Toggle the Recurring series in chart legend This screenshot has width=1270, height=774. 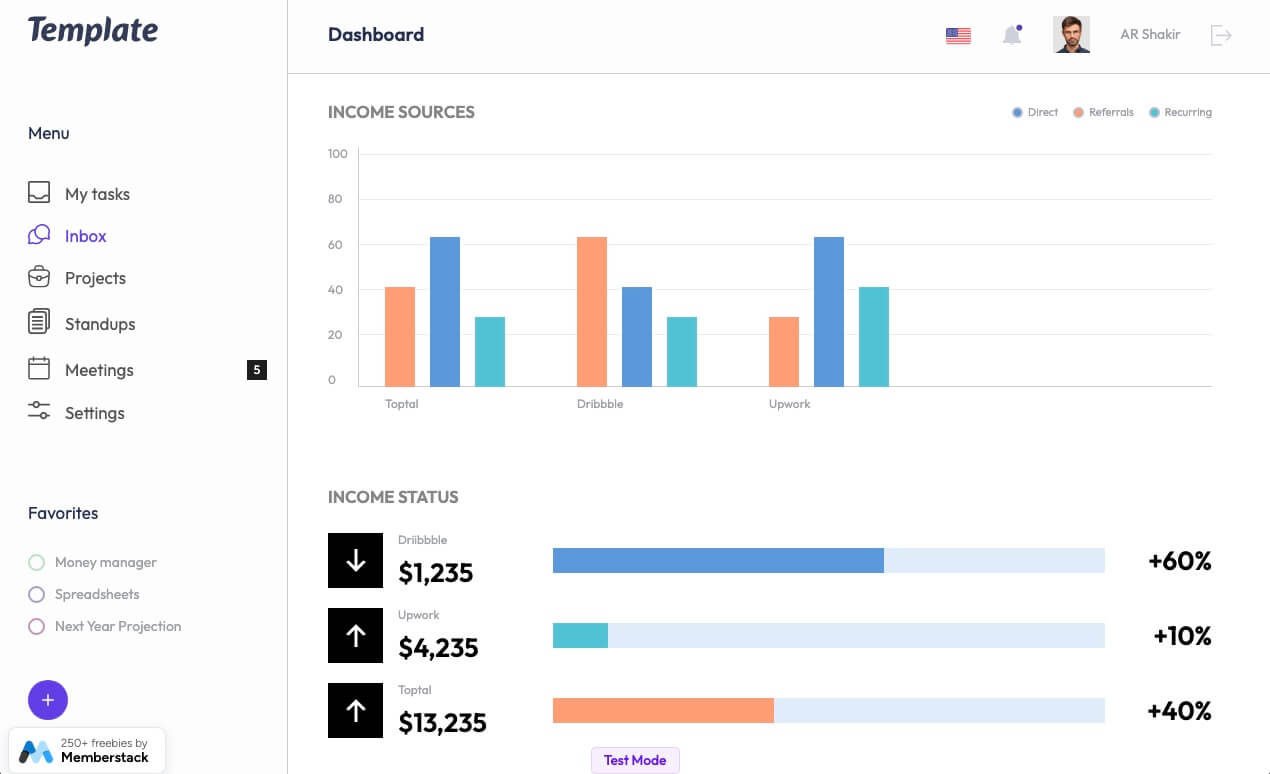coord(1180,113)
